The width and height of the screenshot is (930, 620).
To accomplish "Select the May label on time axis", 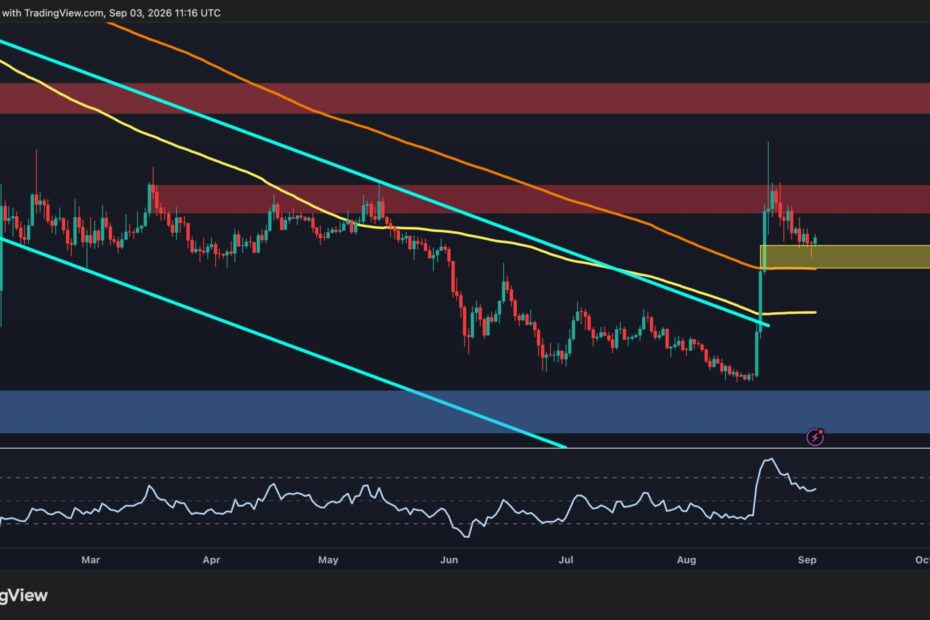I will tap(328, 559).
